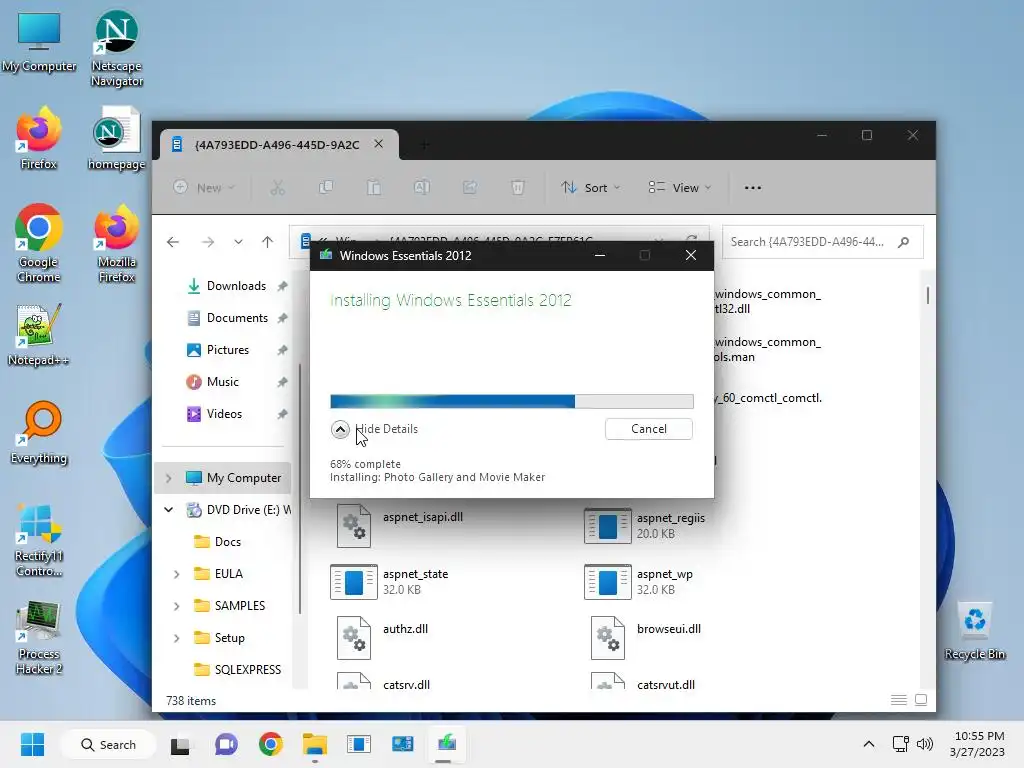Select the Notepad++ desktop shortcut

point(39,335)
